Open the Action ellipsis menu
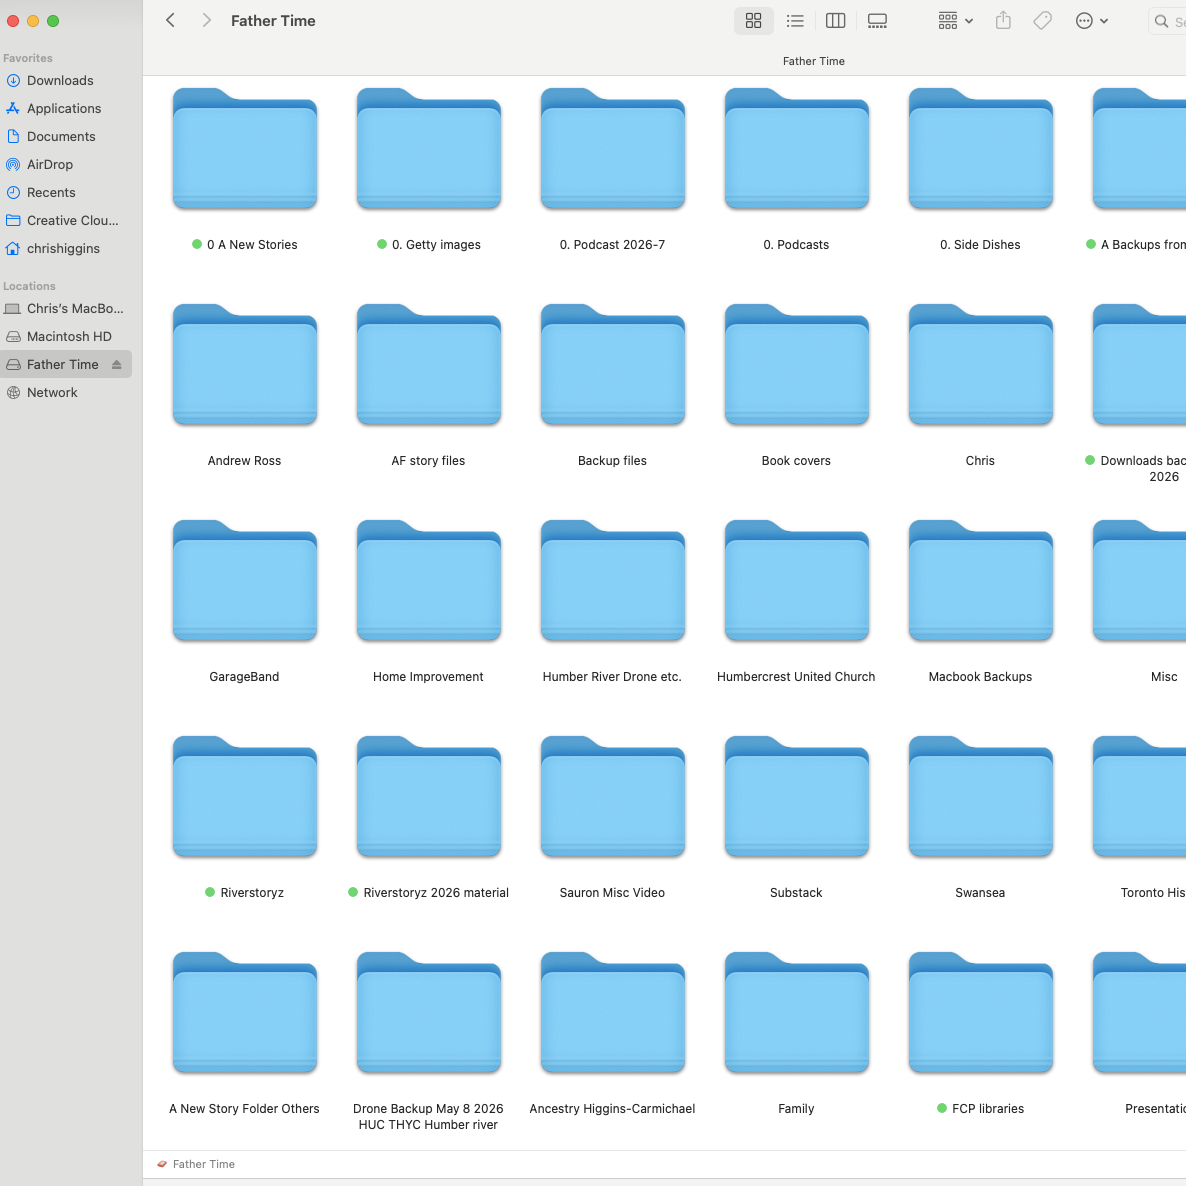This screenshot has width=1186, height=1186. coord(1091,20)
